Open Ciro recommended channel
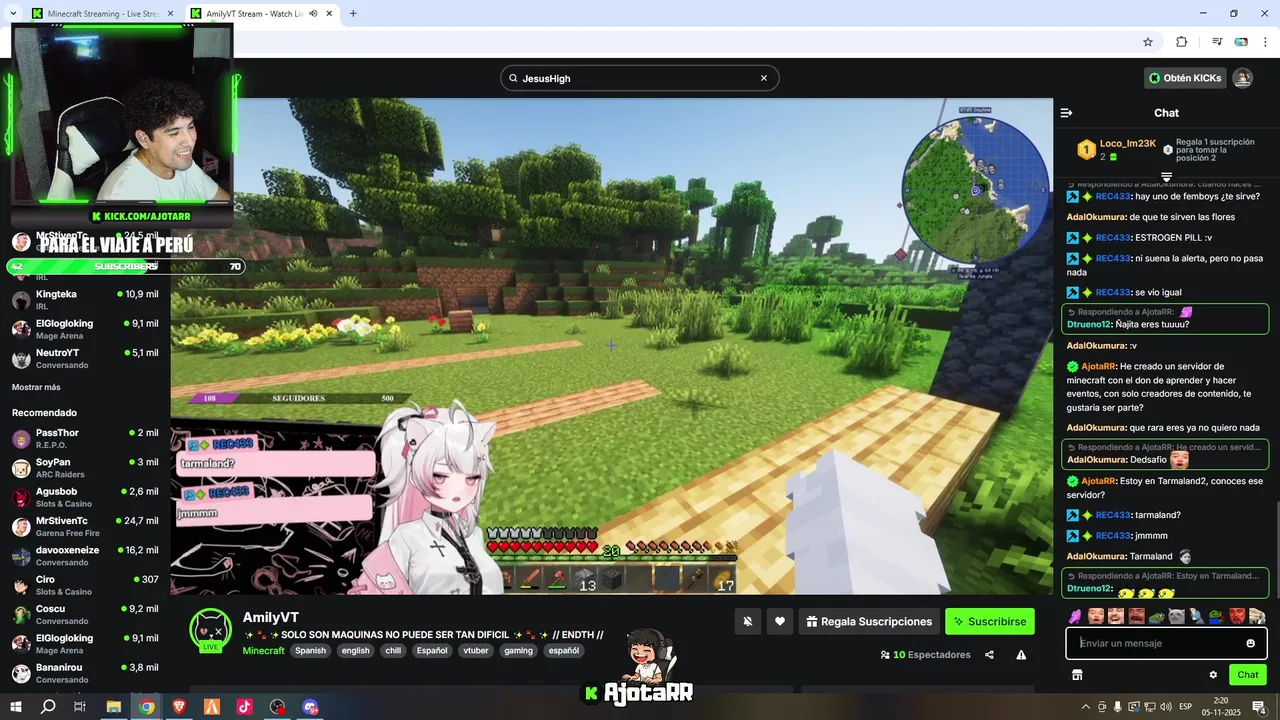This screenshot has height=720, width=1280. click(84, 585)
